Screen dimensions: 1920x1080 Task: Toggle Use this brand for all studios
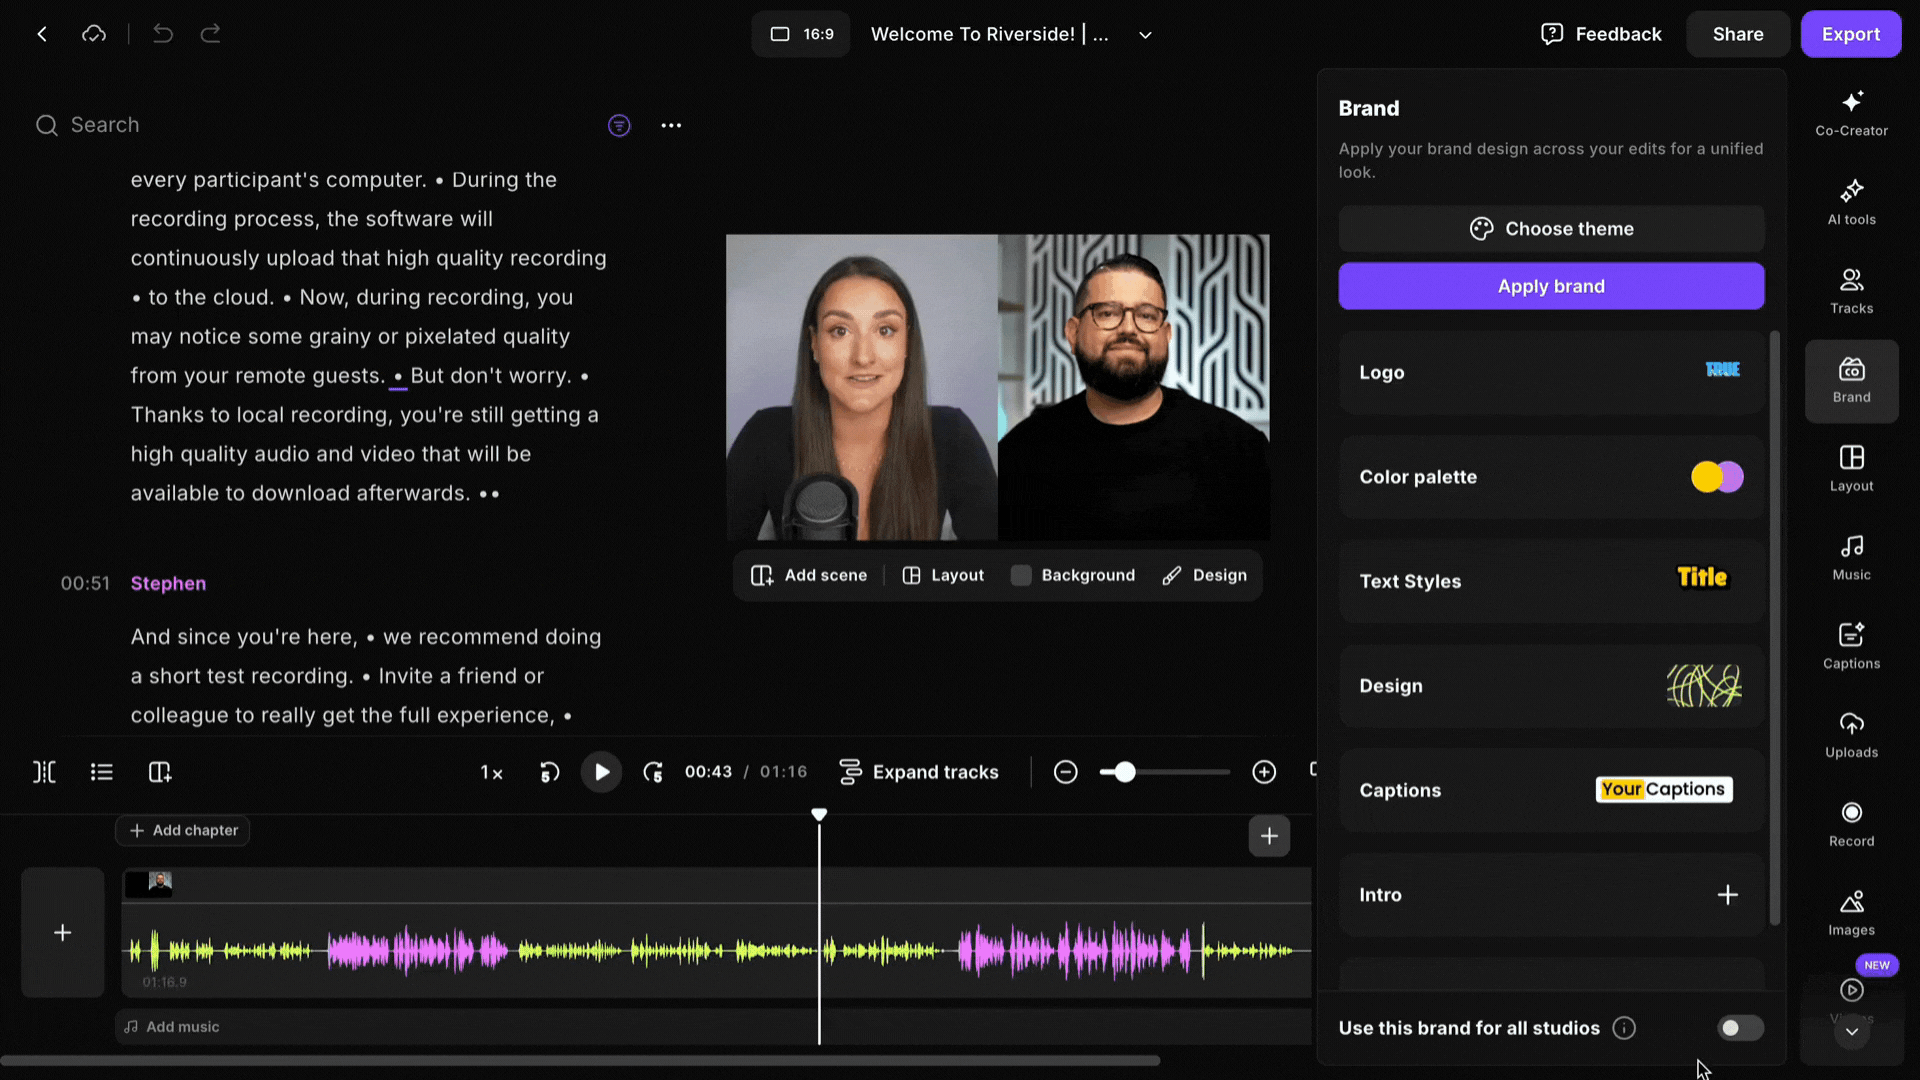[1740, 1028]
